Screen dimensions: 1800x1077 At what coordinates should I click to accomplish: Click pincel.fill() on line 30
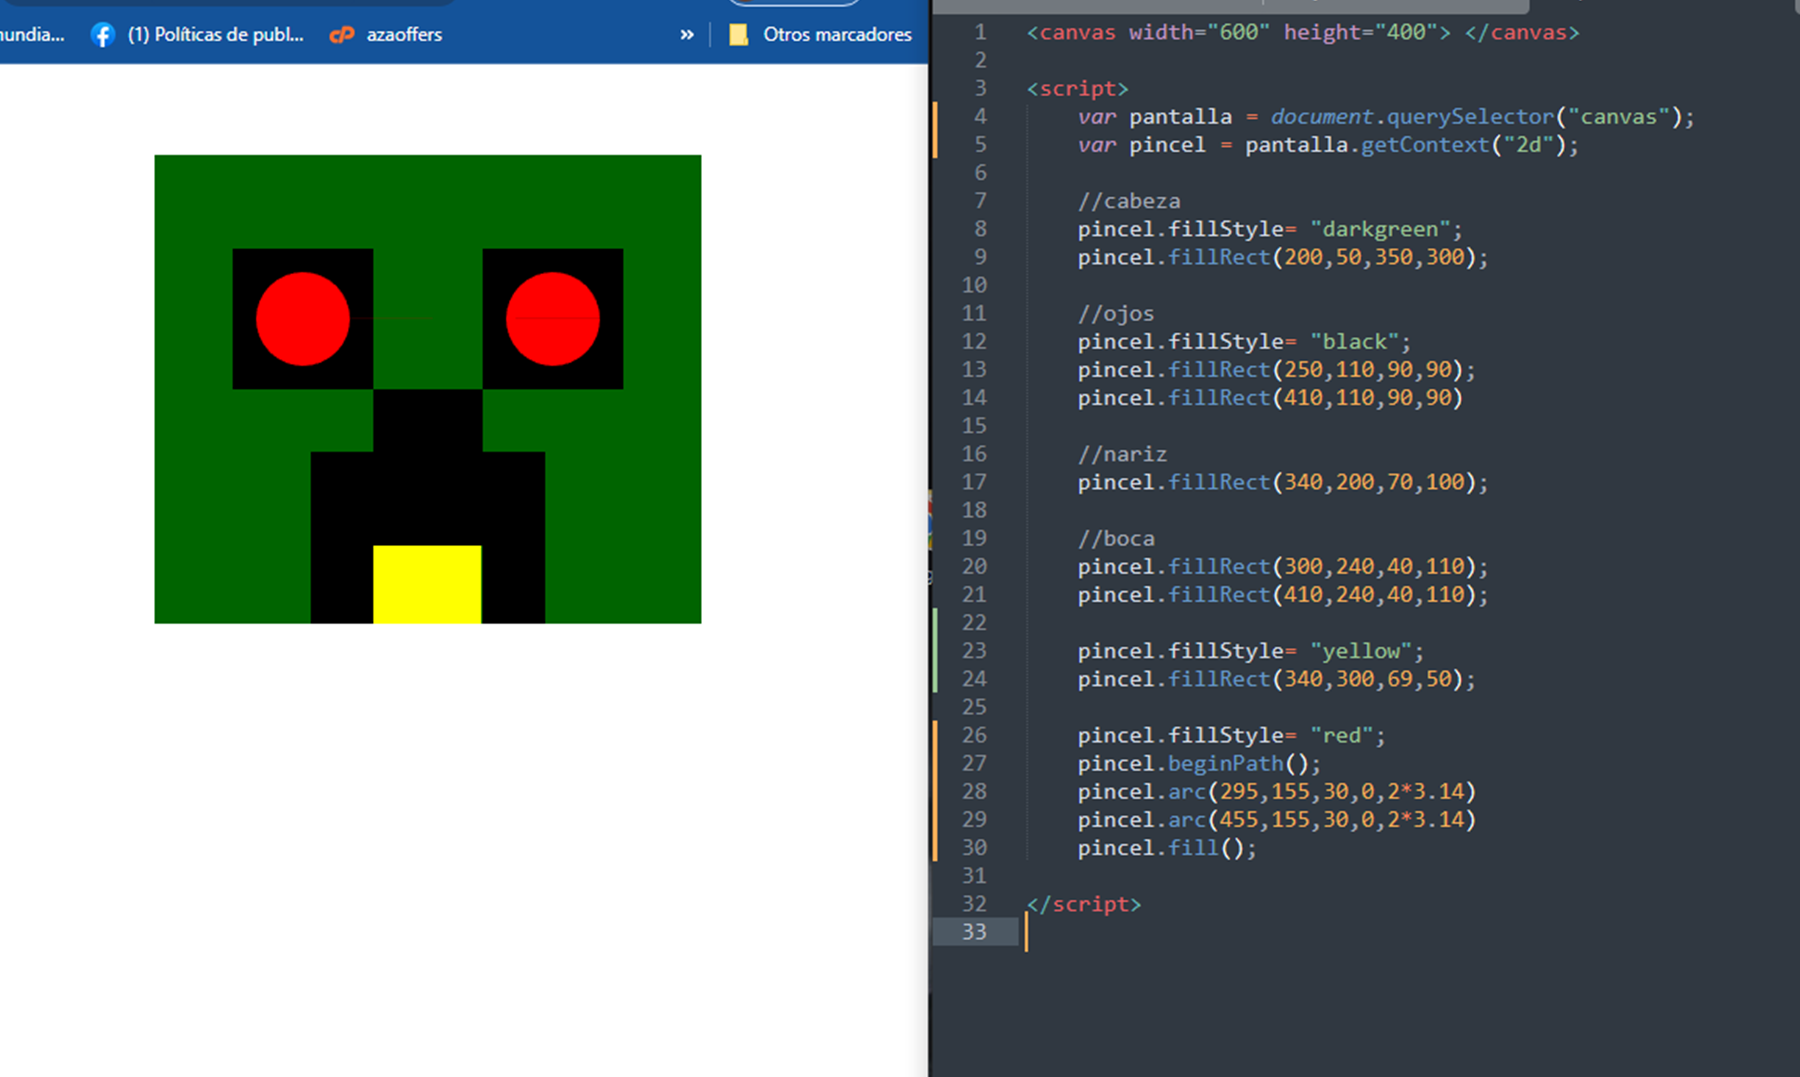(x=1167, y=848)
